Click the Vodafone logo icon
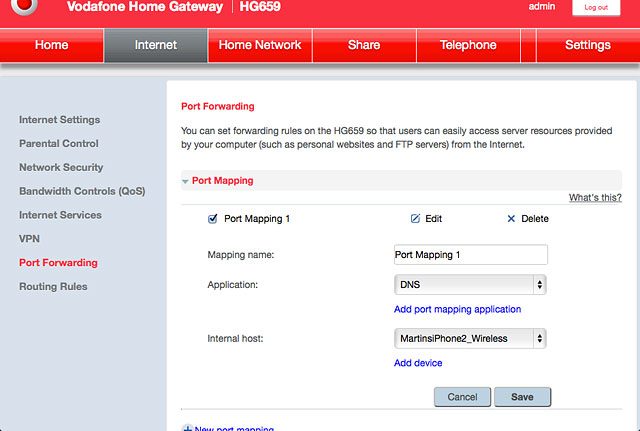 click(x=24, y=5)
